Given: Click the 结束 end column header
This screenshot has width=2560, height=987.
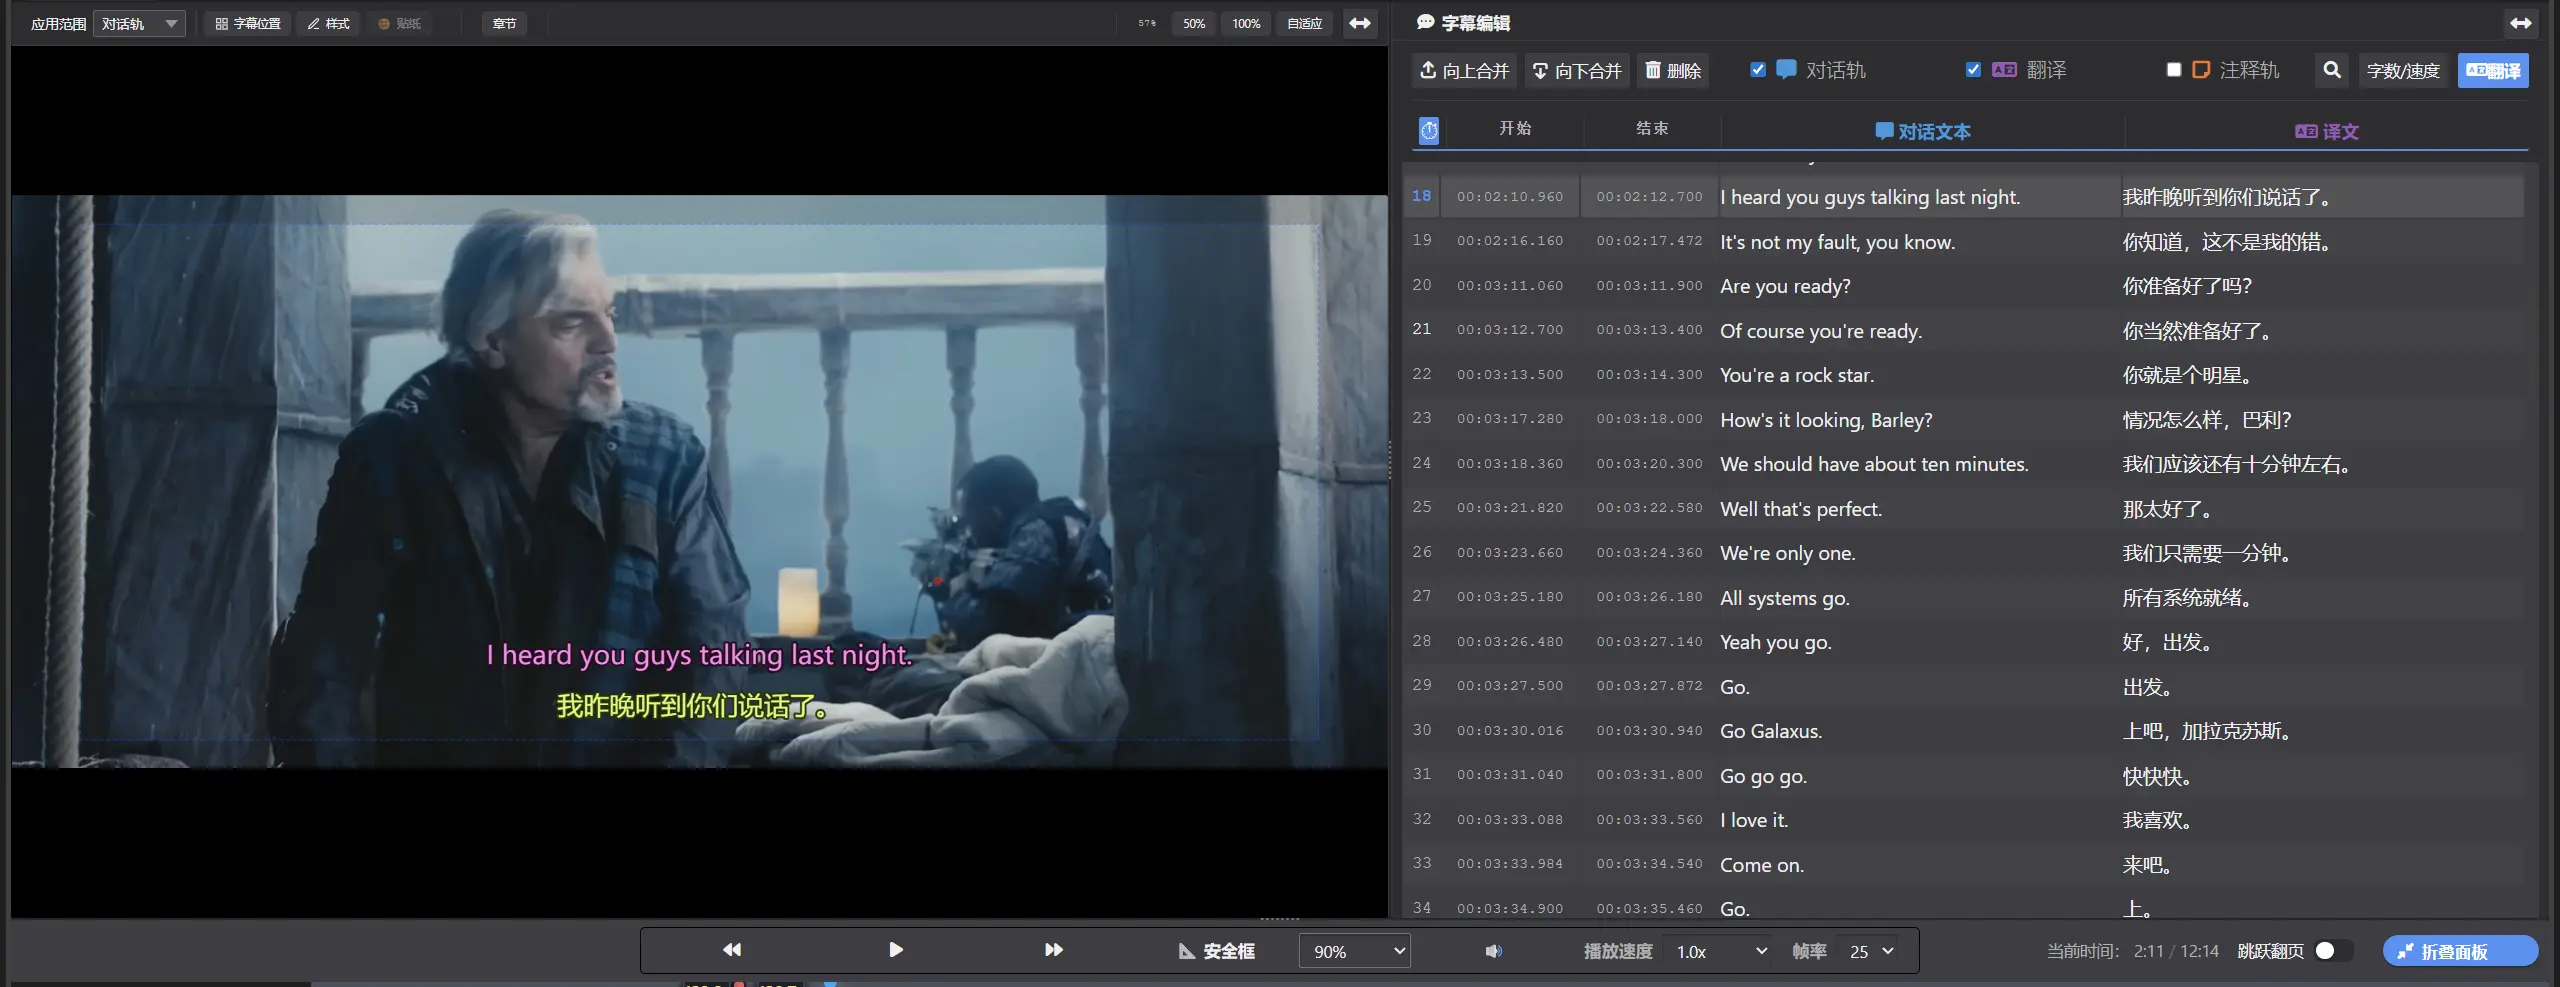Looking at the screenshot, I should tap(1652, 128).
